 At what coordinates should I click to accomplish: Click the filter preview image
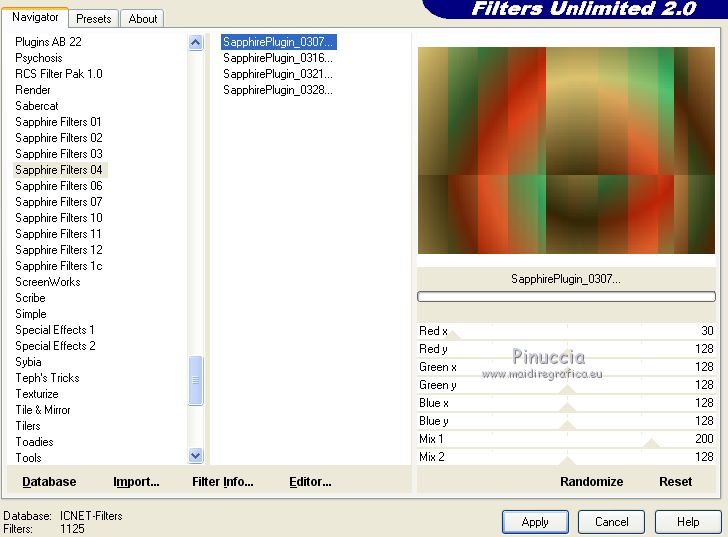pos(566,150)
